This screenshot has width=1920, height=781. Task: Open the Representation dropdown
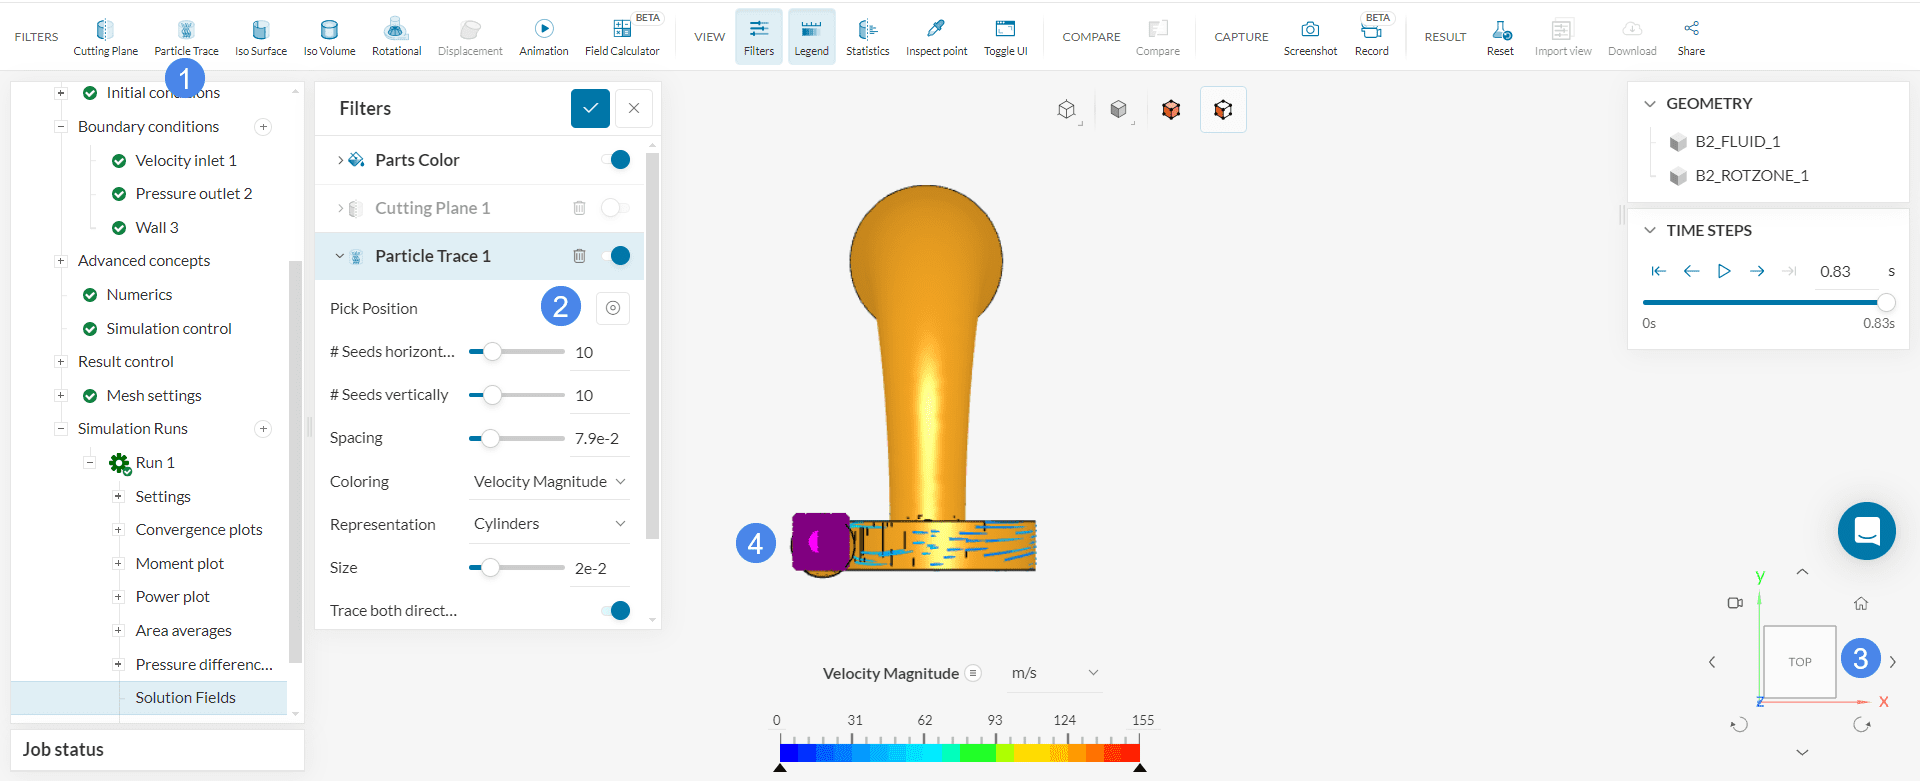(549, 524)
